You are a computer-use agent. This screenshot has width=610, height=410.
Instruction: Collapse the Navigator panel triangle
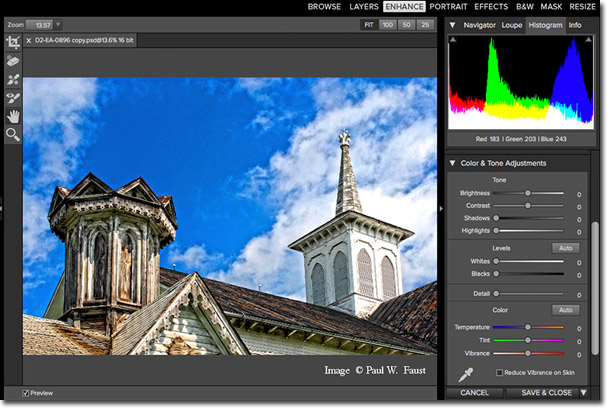click(452, 25)
